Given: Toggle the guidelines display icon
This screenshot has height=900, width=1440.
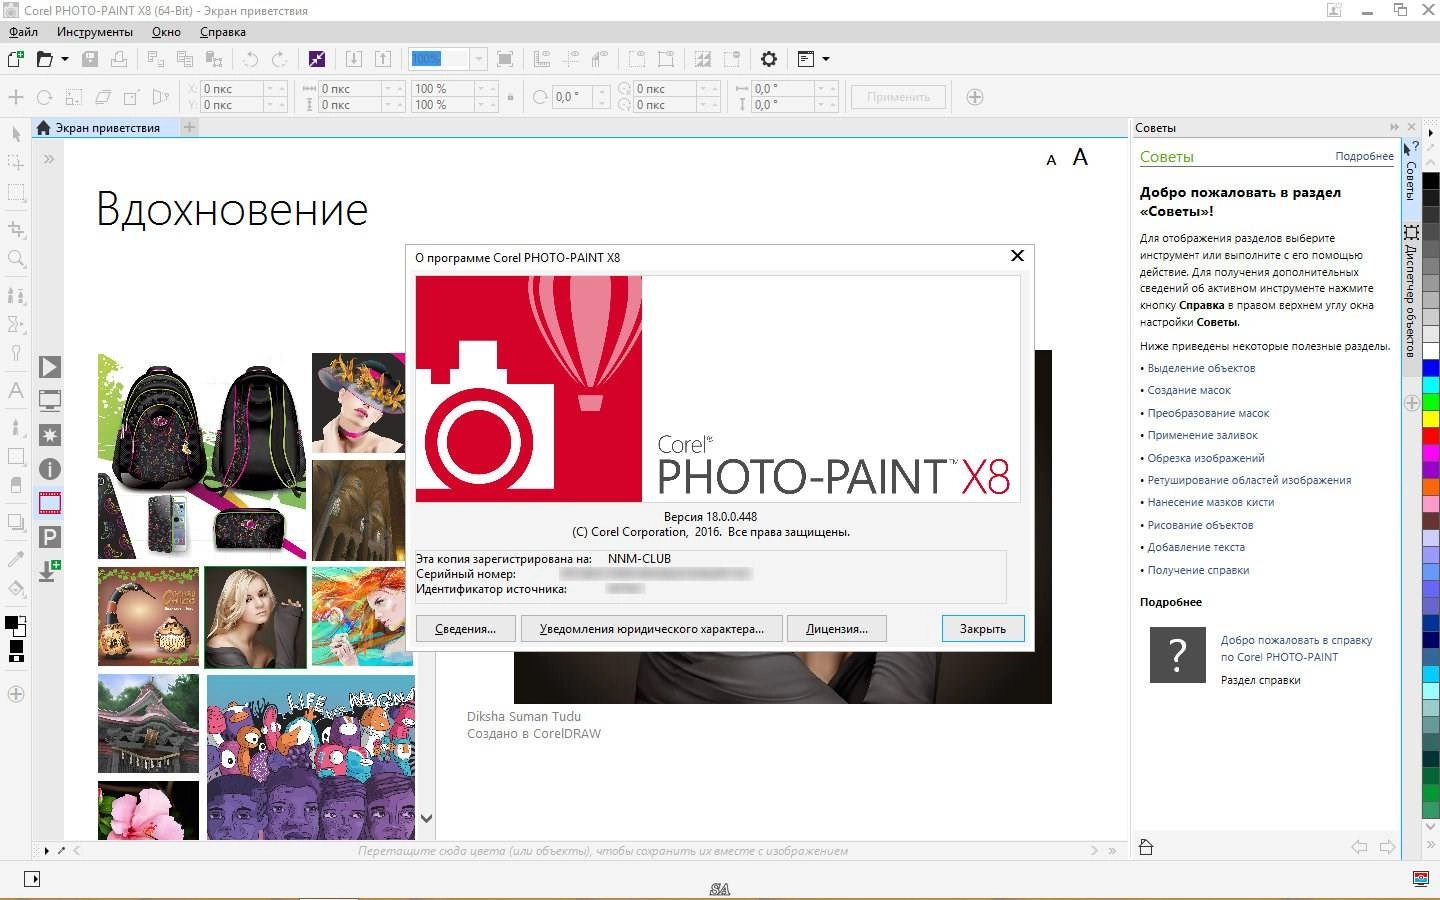Looking at the screenshot, I should [x=571, y=59].
